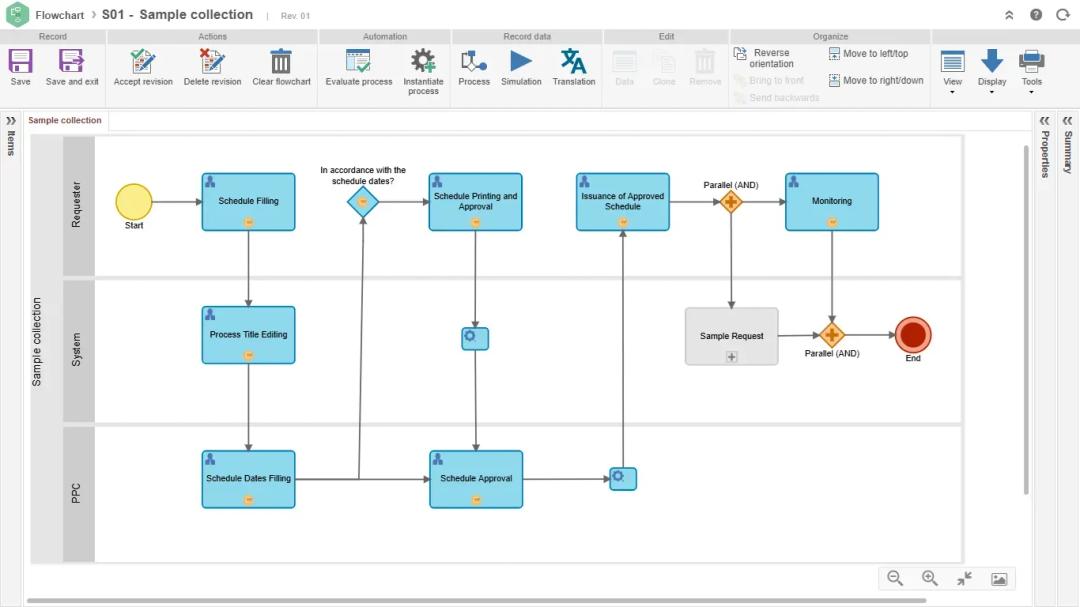Zoom out of the flowchart canvas
The height and width of the screenshot is (607, 1080).
[895, 578]
